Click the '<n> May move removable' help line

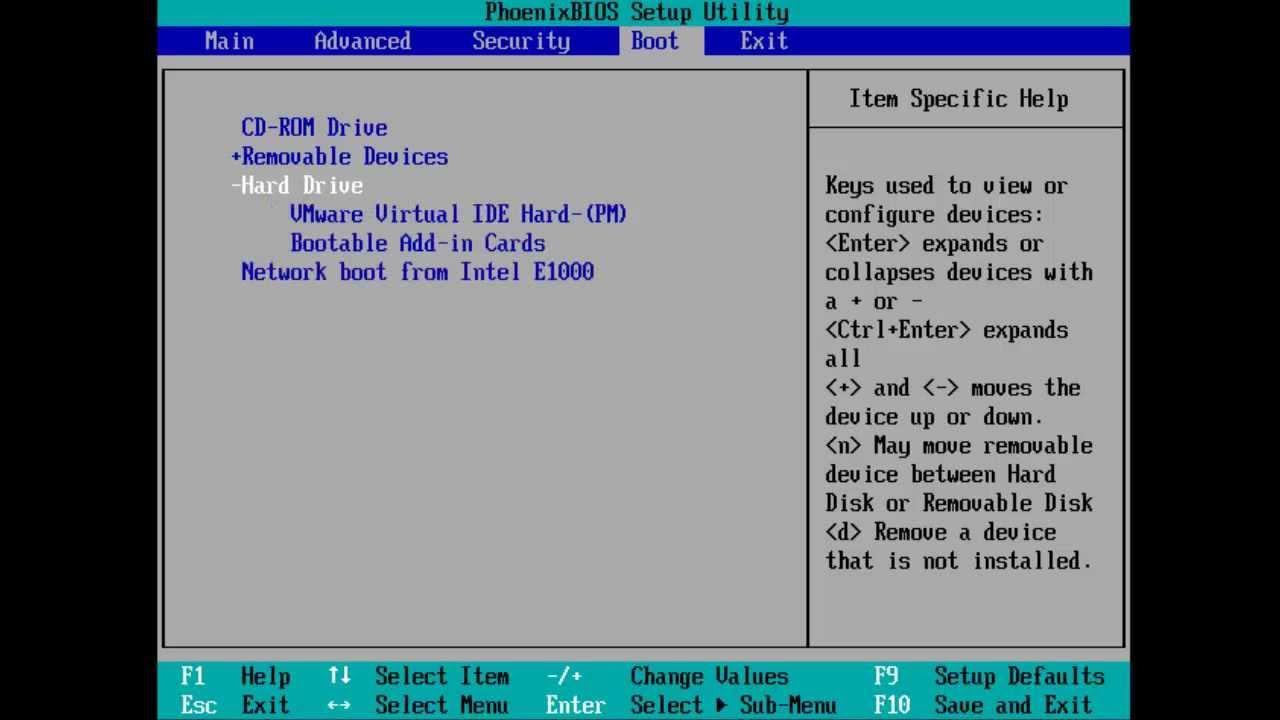(x=959, y=446)
